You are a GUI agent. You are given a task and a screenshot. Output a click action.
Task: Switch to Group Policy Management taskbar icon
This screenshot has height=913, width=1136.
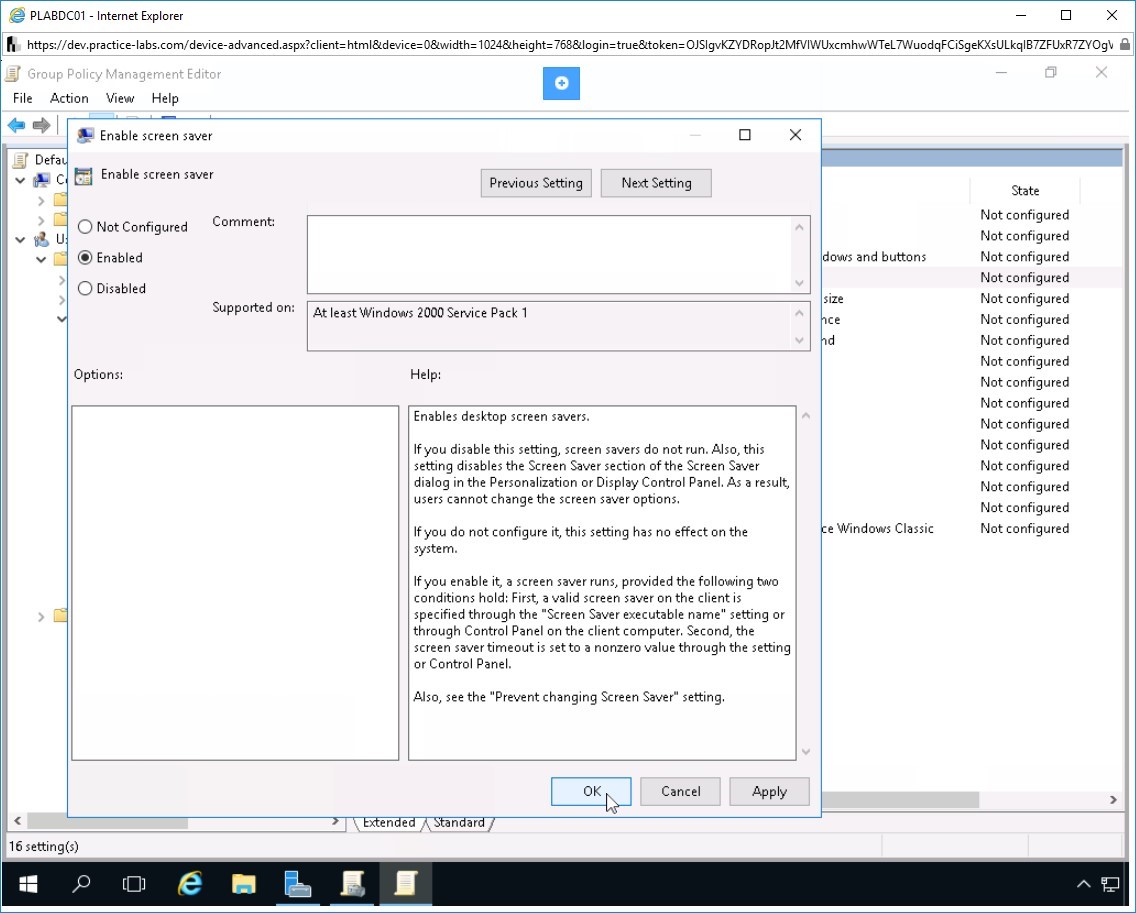pyautogui.click(x=352, y=883)
